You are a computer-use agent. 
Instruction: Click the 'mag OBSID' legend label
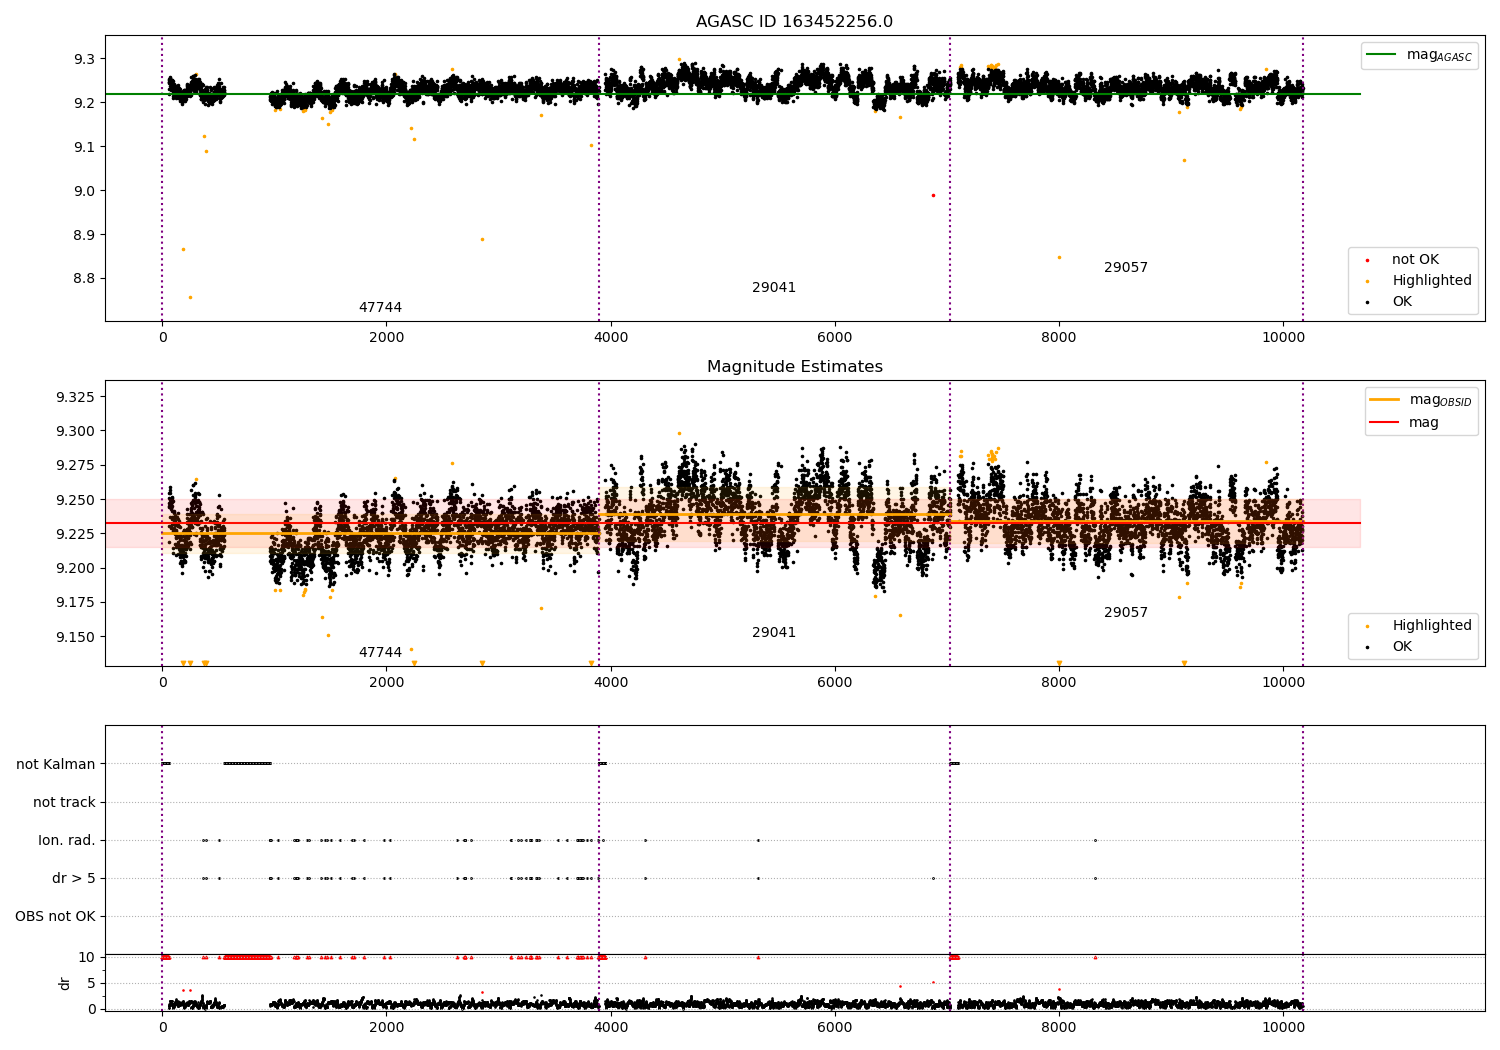pos(1441,401)
